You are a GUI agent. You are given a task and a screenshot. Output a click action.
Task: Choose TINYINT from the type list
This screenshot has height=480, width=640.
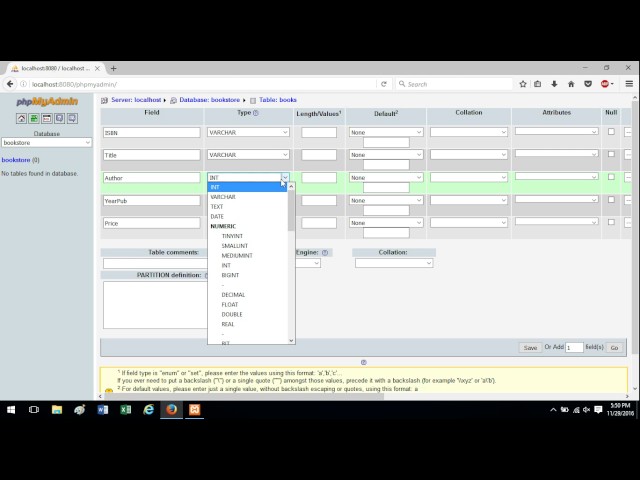tap(248, 236)
